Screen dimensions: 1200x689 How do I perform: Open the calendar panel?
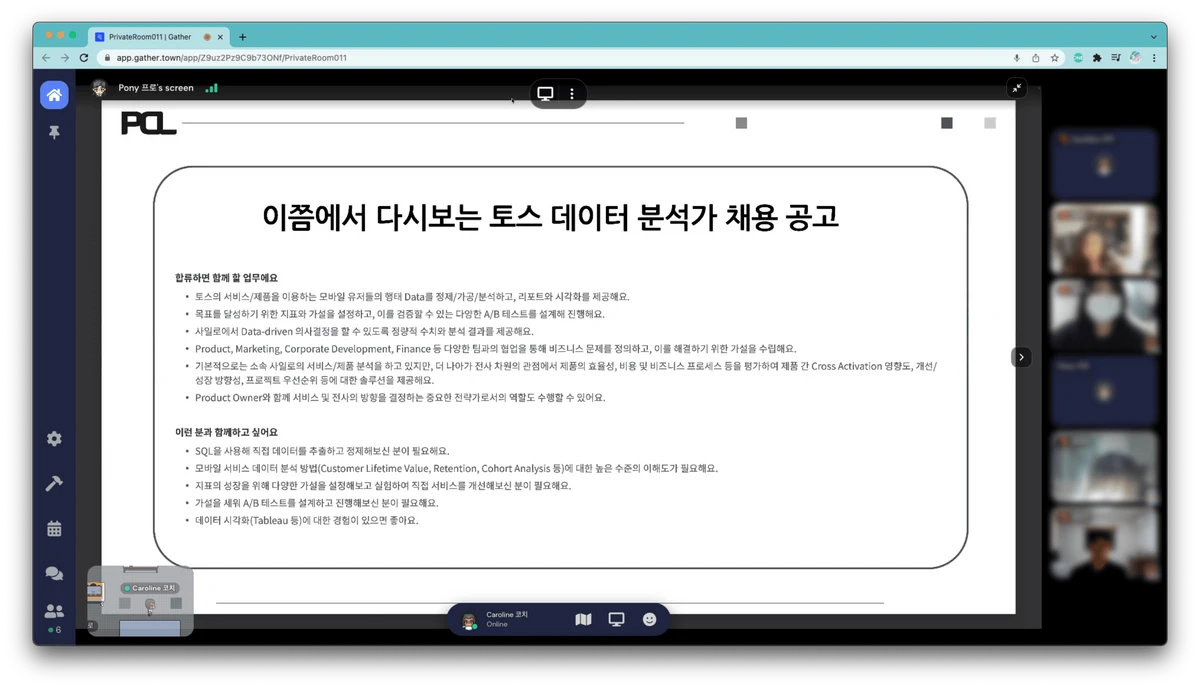click(54, 529)
